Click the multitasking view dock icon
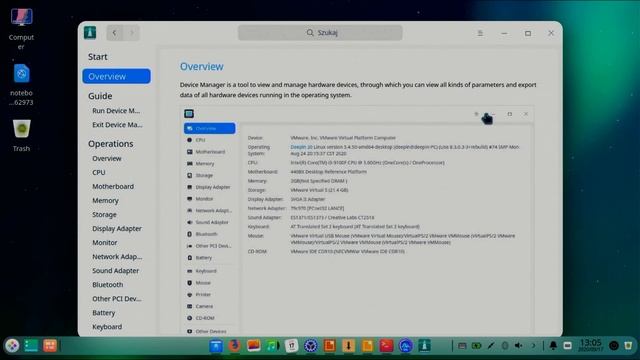 [x=31, y=346]
